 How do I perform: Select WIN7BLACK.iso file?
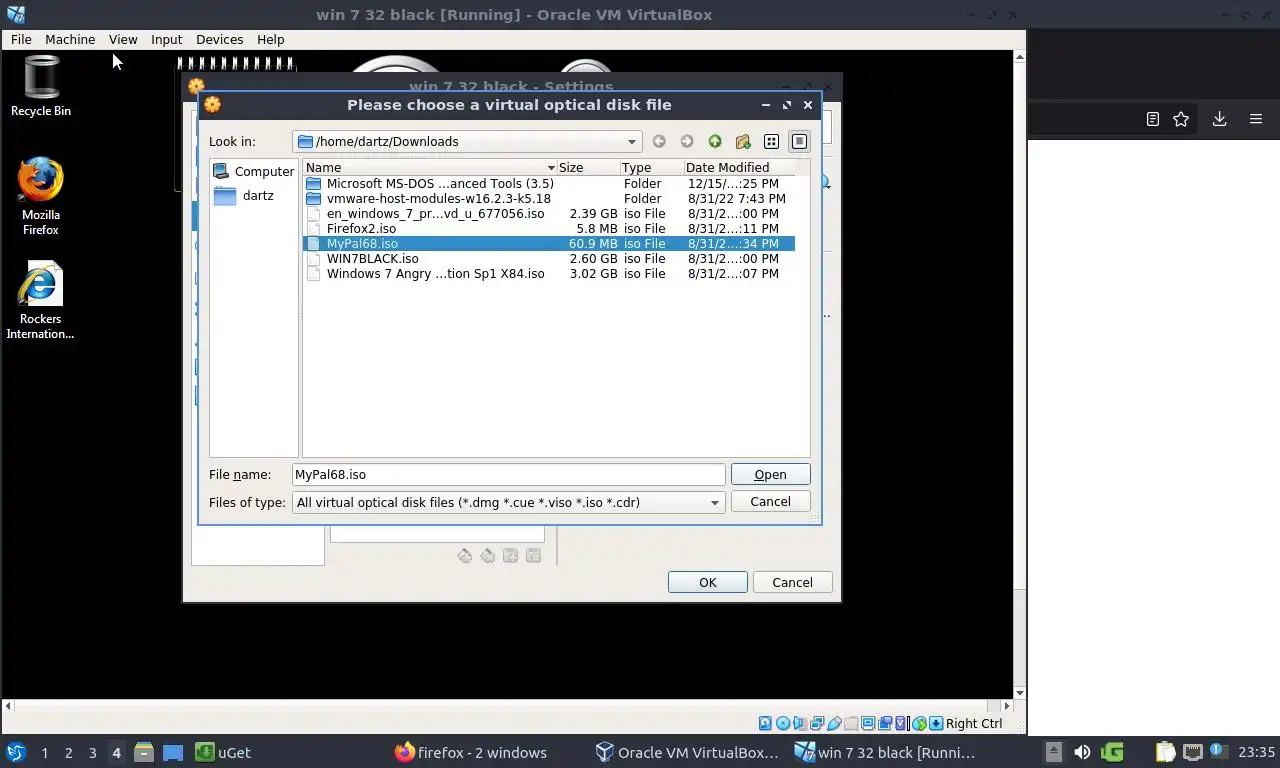(x=549, y=259)
